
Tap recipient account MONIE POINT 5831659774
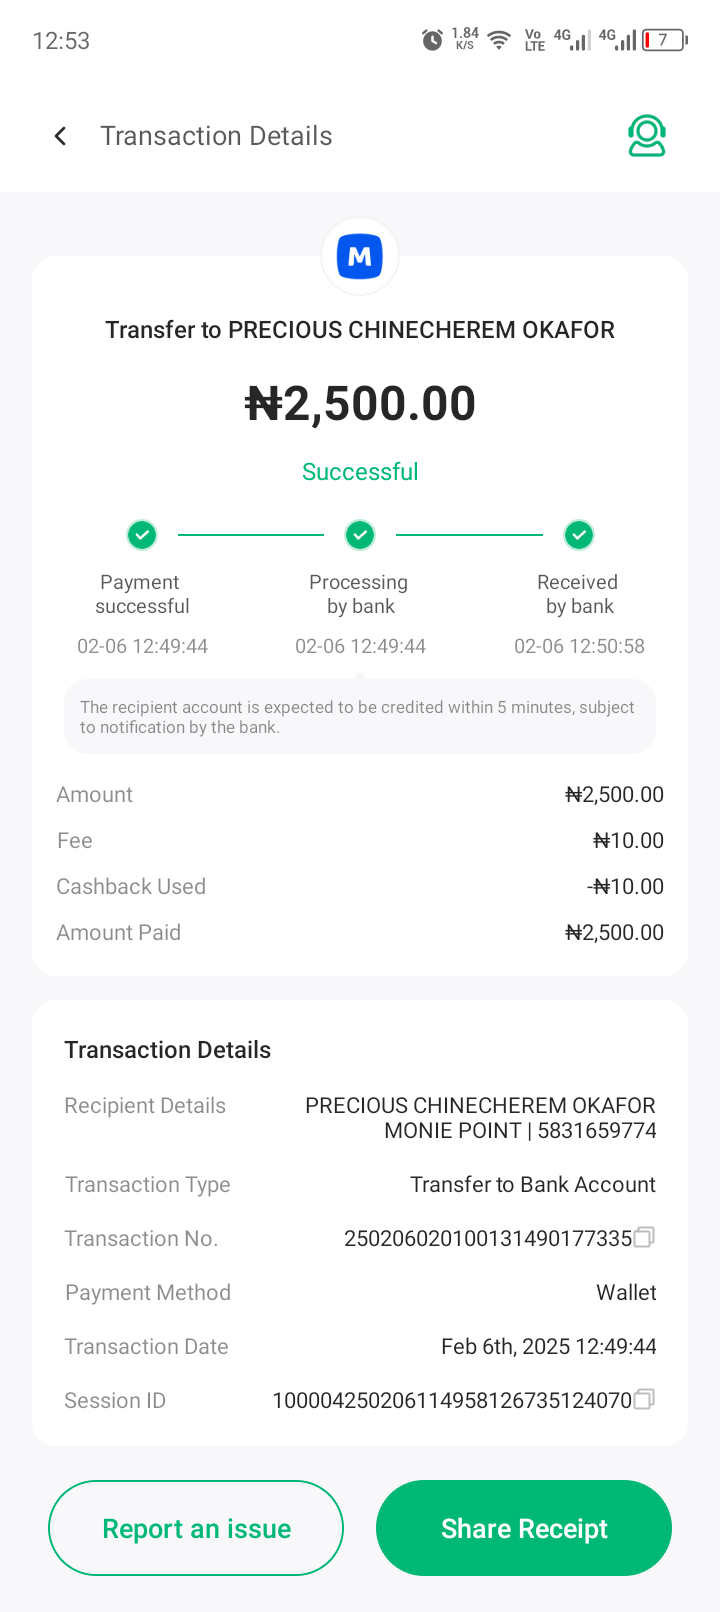[x=520, y=1131]
